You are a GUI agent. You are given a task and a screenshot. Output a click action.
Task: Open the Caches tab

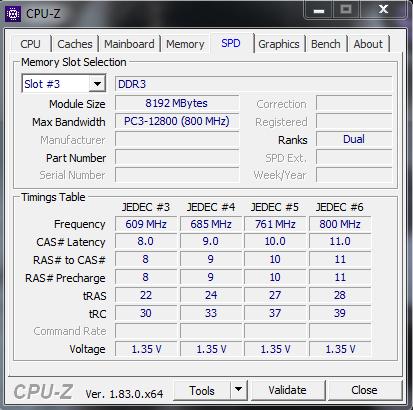click(x=75, y=44)
